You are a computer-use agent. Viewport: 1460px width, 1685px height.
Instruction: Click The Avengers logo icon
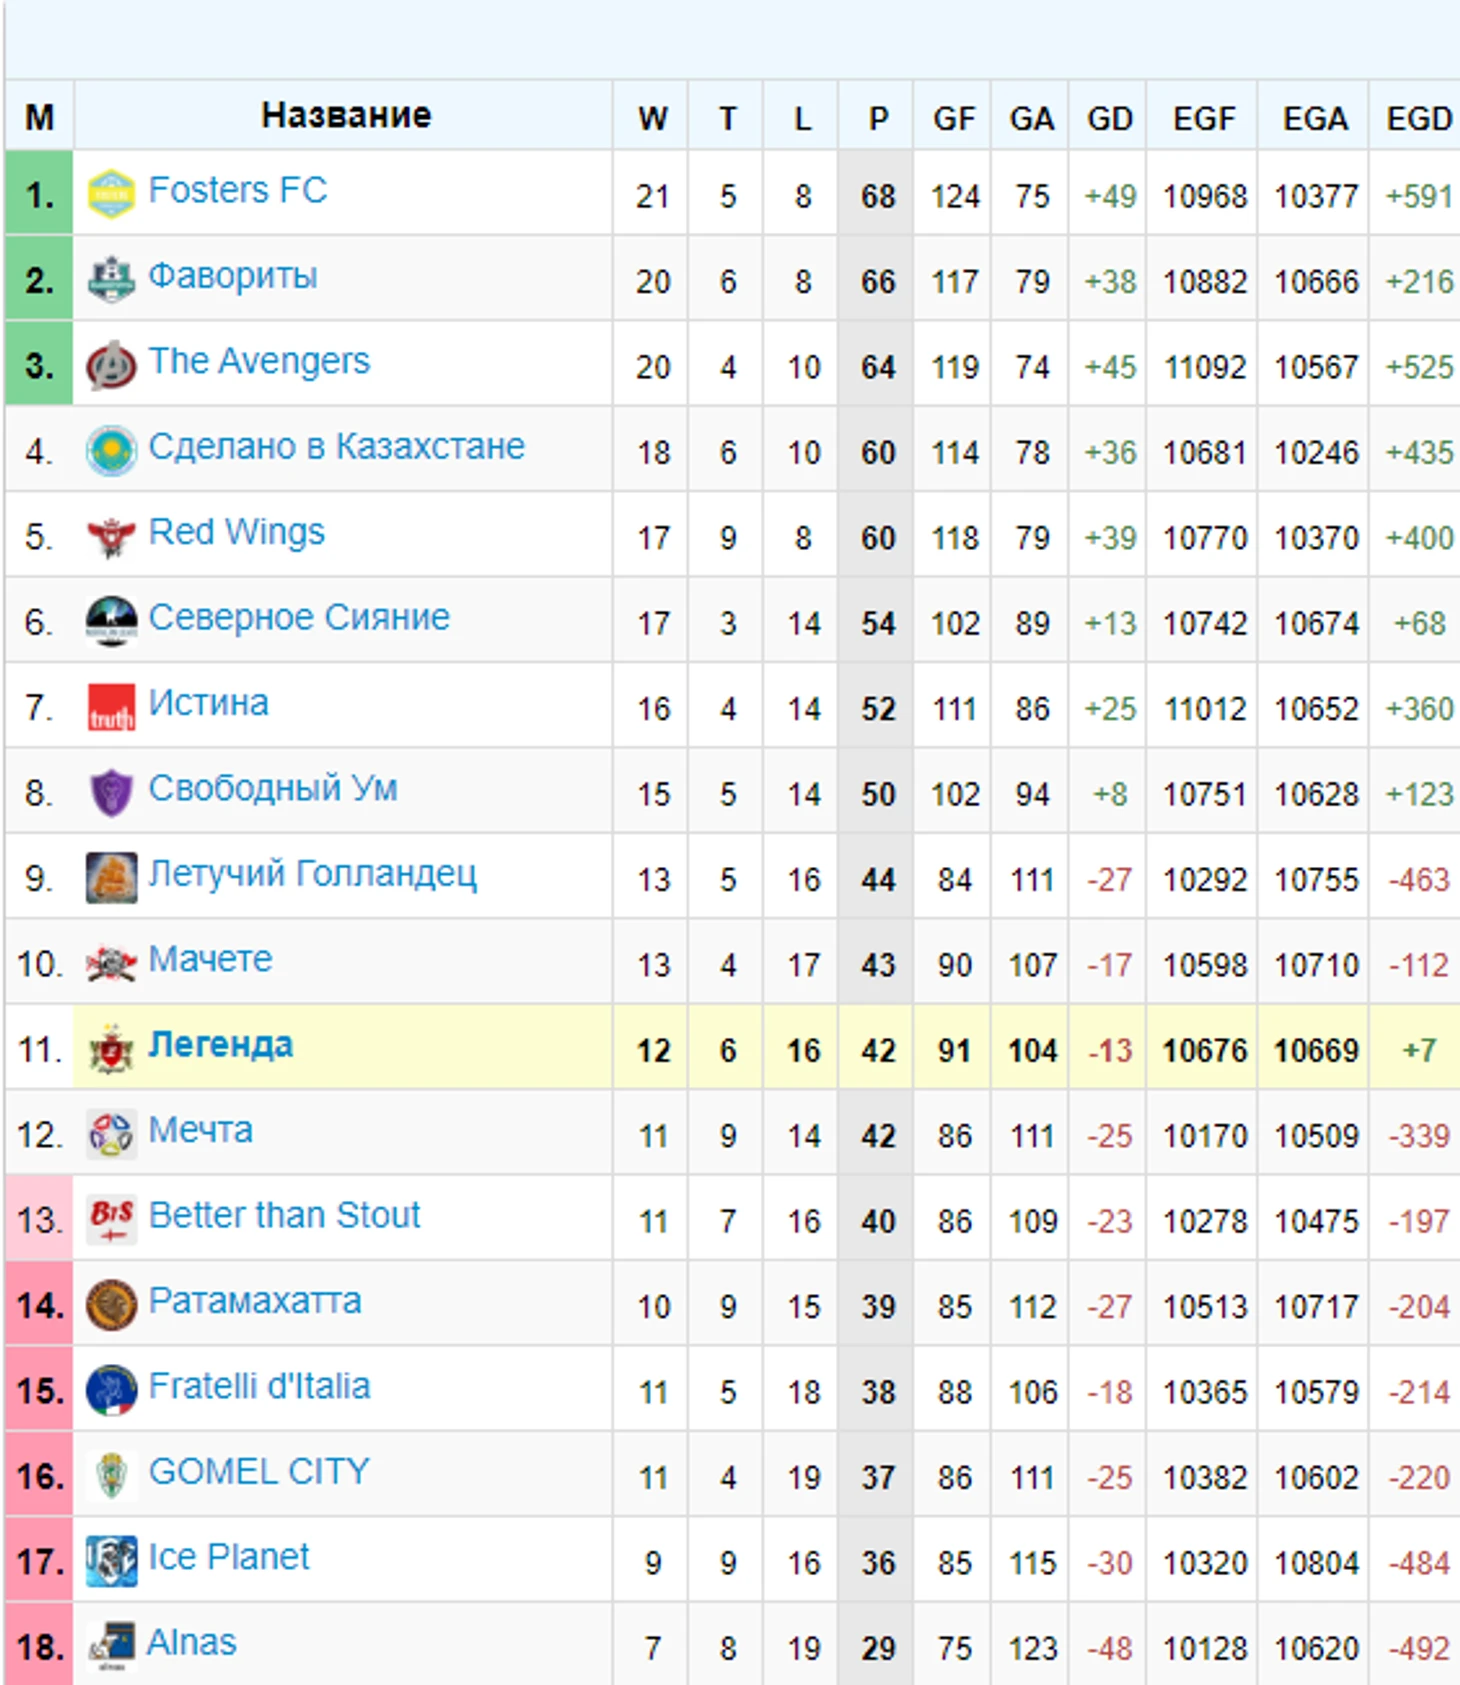(111, 365)
